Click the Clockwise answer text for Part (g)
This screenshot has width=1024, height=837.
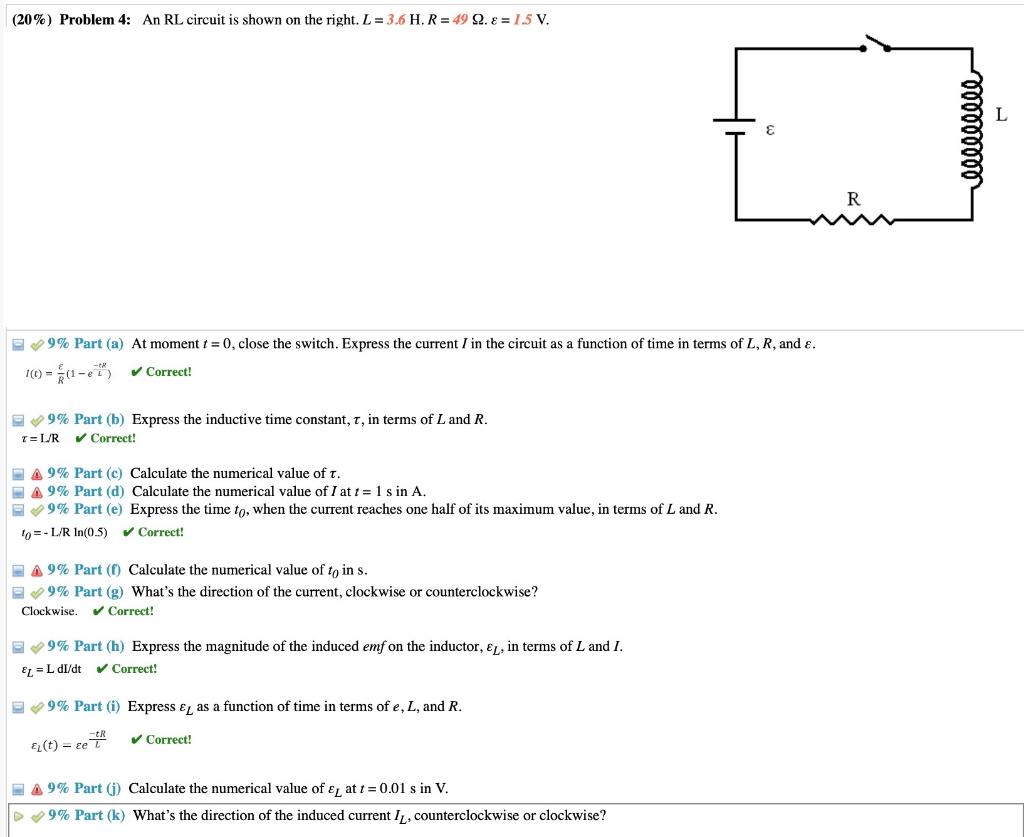(x=50, y=612)
